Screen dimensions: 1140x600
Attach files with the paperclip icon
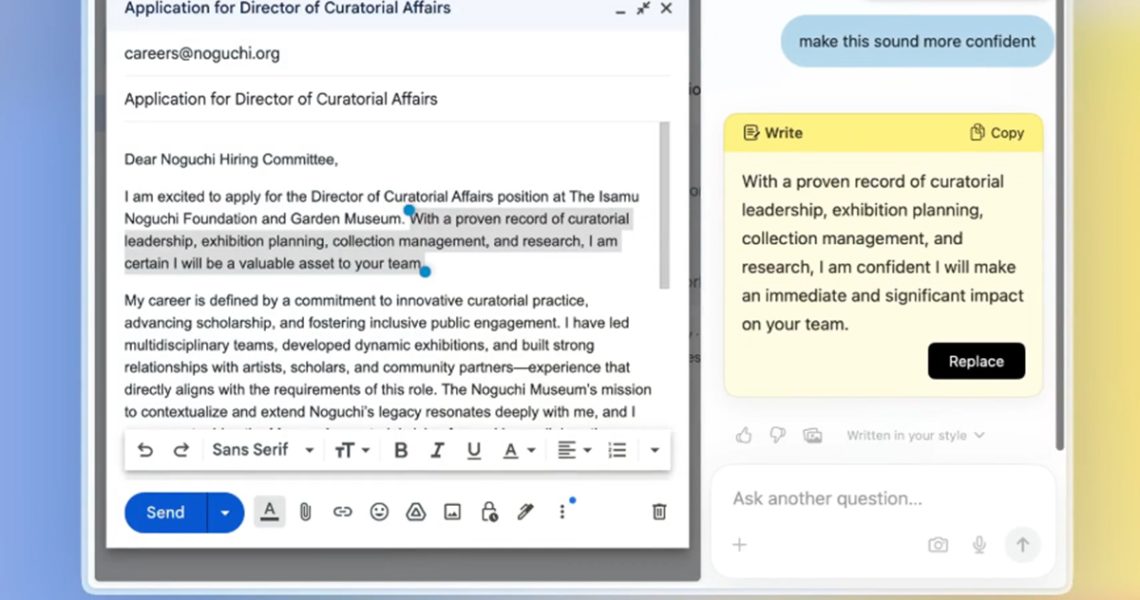pyautogui.click(x=305, y=513)
